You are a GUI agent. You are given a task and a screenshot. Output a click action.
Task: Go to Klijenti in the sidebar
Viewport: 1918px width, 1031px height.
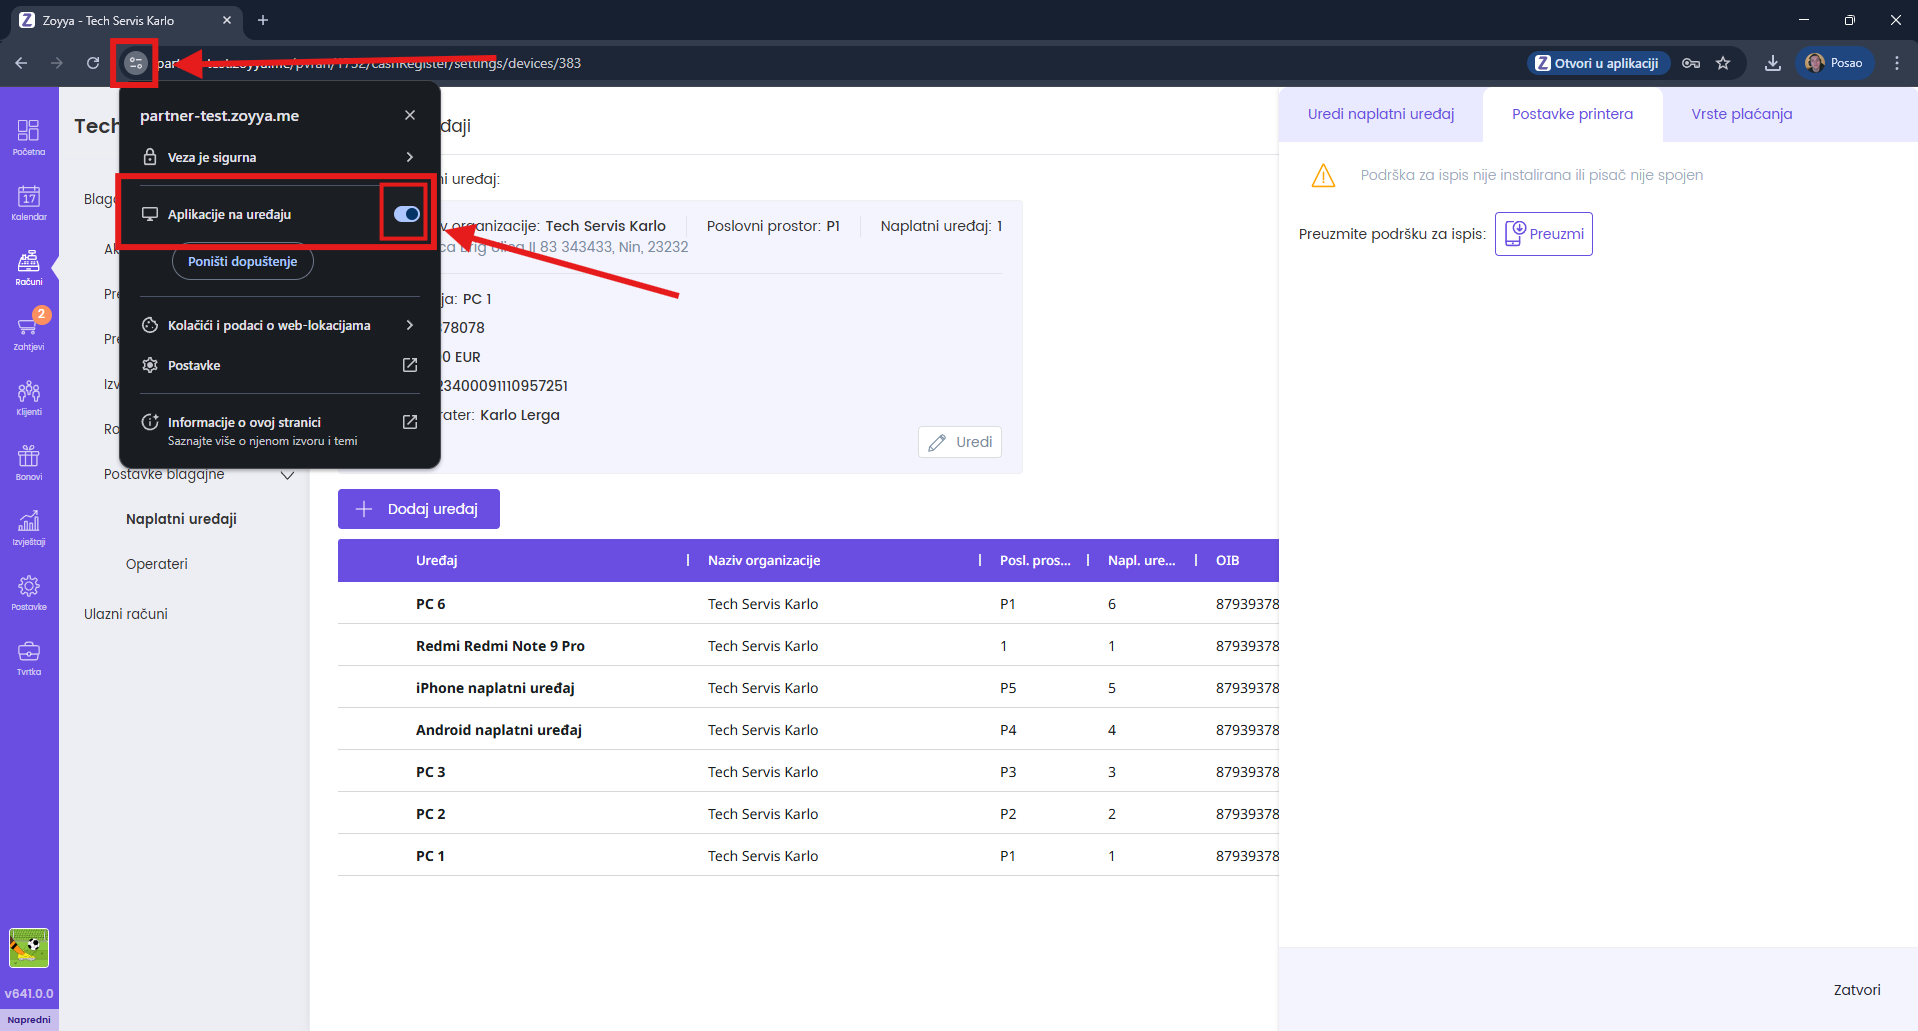click(29, 397)
